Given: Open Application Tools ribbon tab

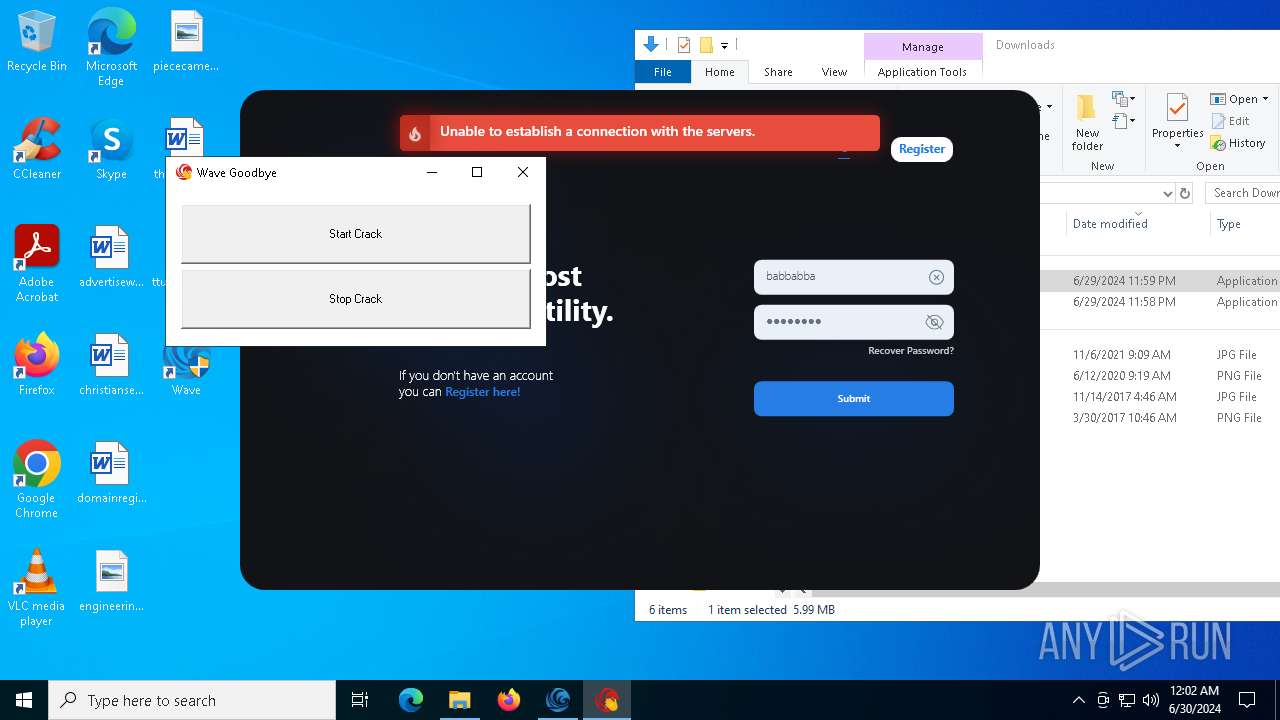Looking at the screenshot, I should (x=922, y=72).
